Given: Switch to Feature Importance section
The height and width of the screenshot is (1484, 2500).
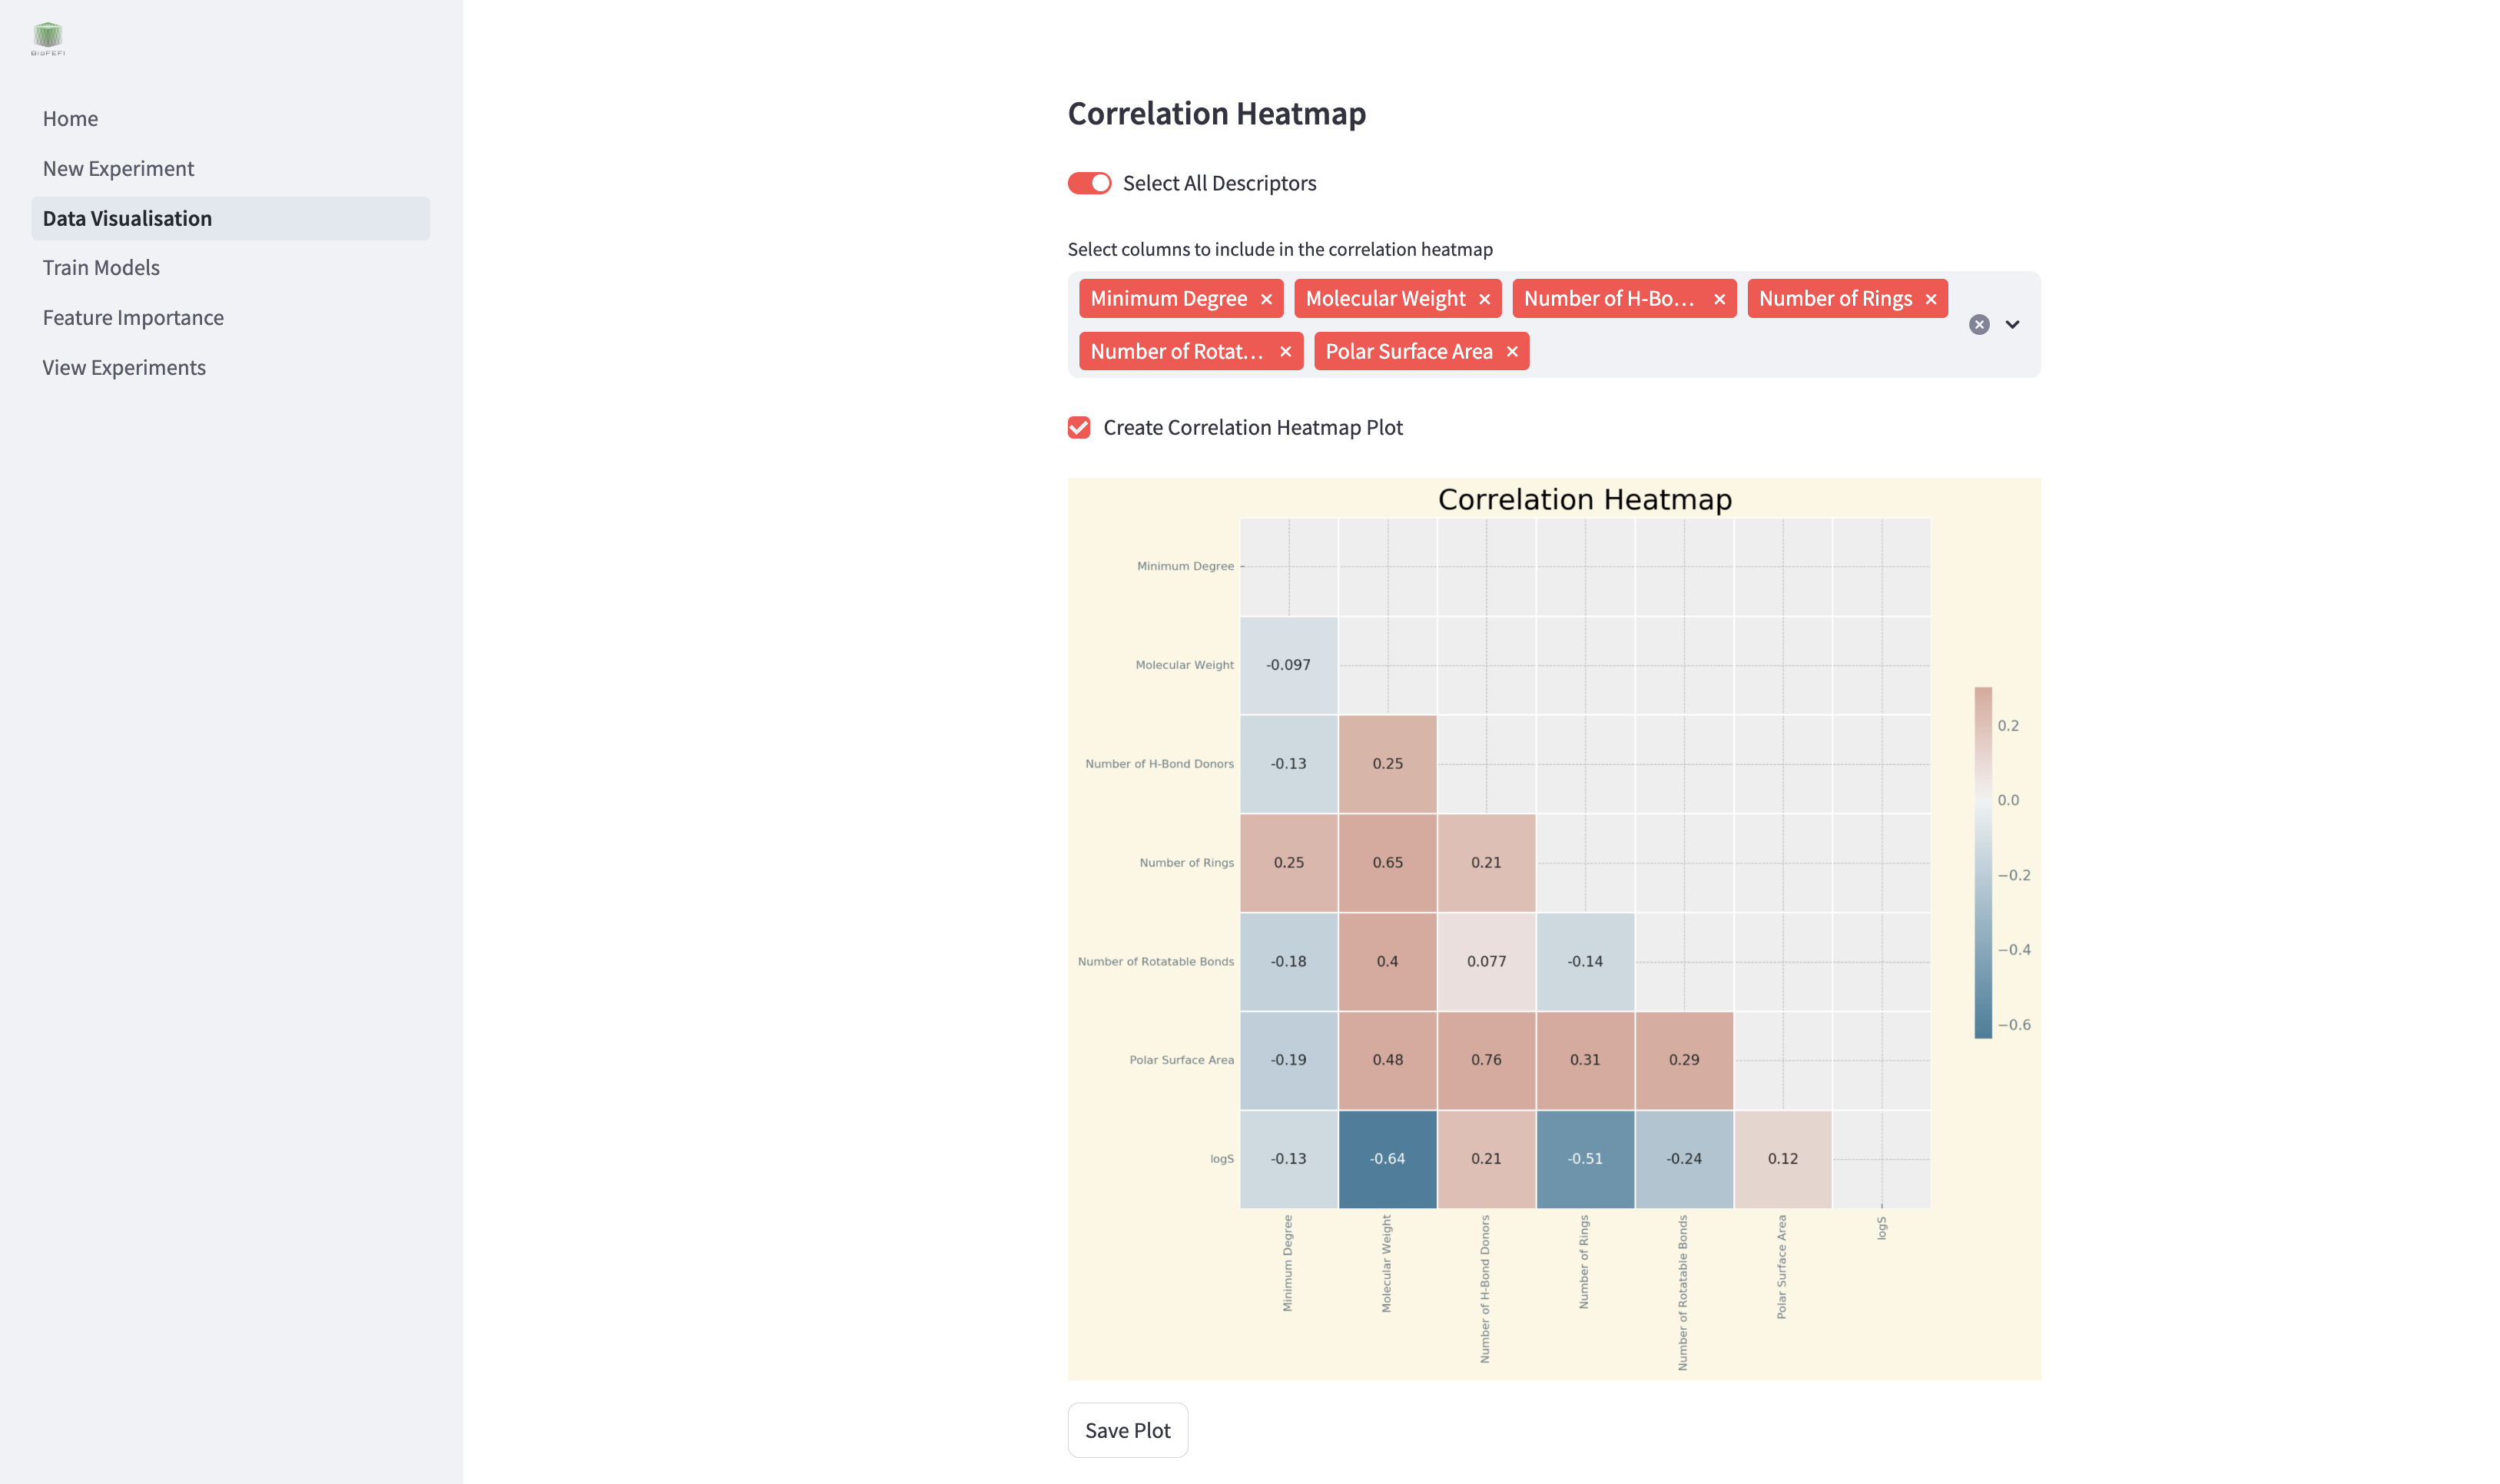Looking at the screenshot, I should (x=133, y=317).
